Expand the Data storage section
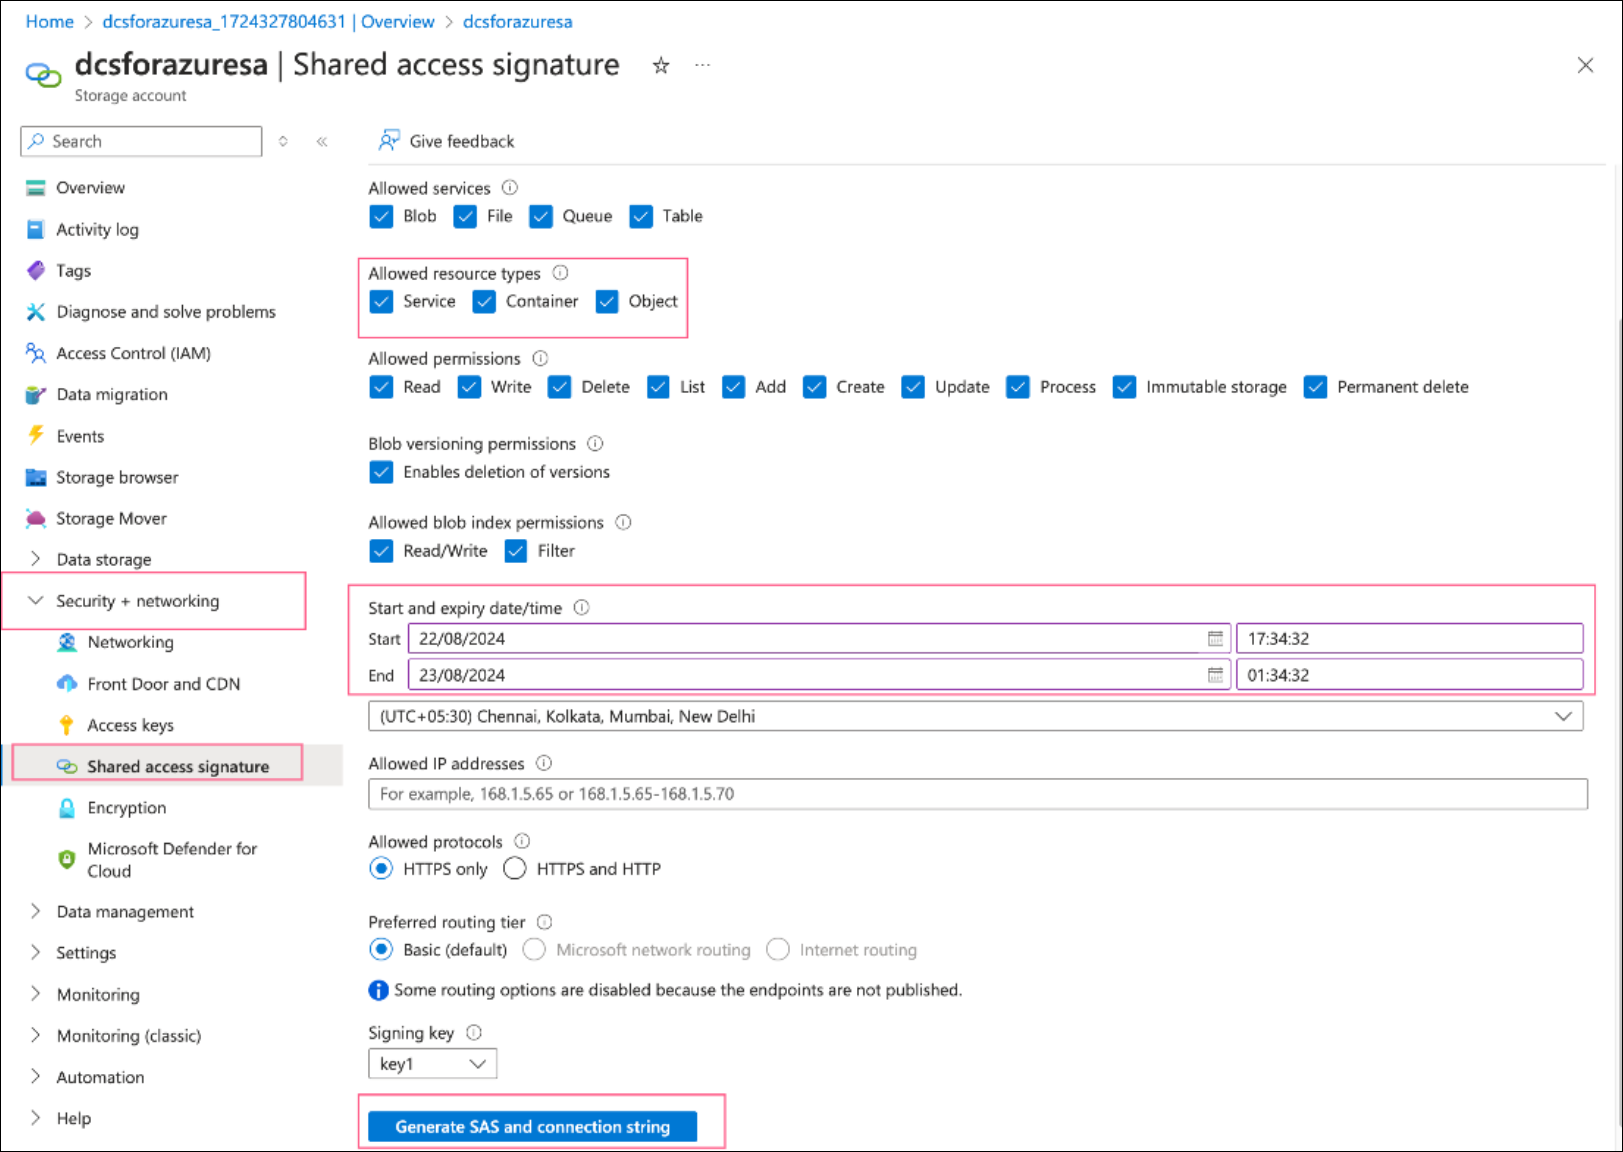Viewport: 1623px width, 1152px height. (36, 559)
